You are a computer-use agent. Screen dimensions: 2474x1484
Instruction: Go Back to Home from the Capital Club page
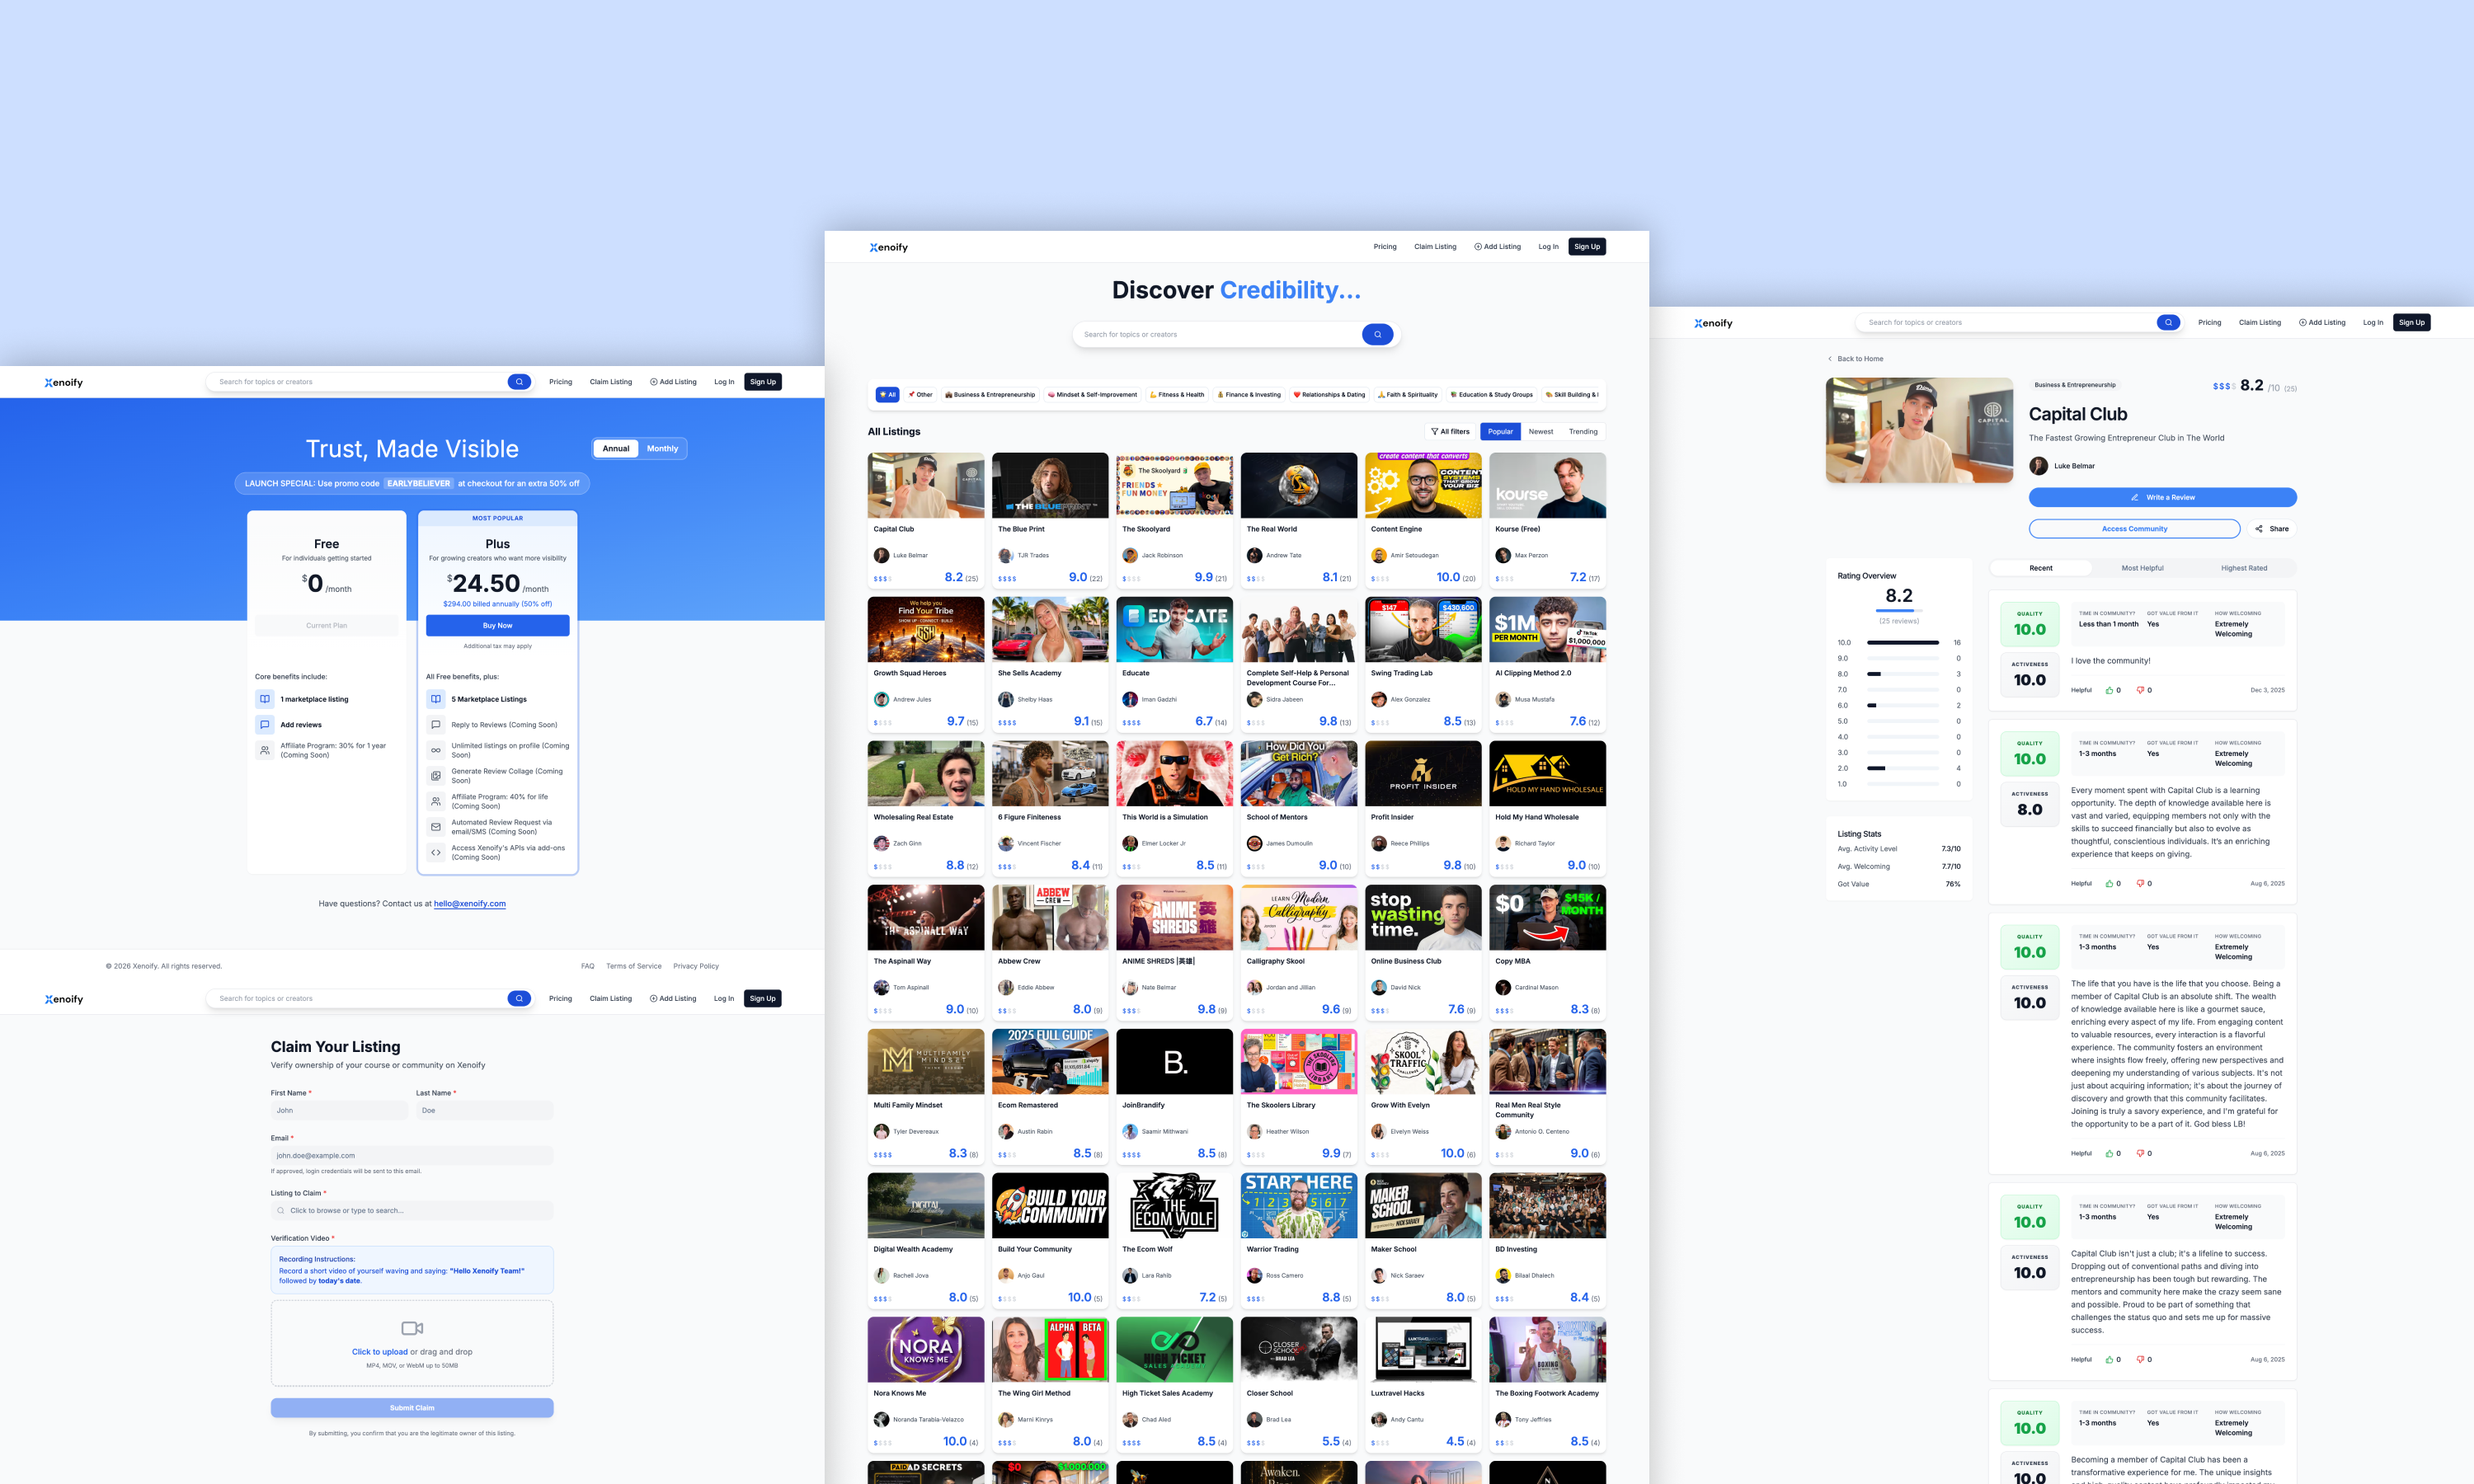coord(1855,359)
